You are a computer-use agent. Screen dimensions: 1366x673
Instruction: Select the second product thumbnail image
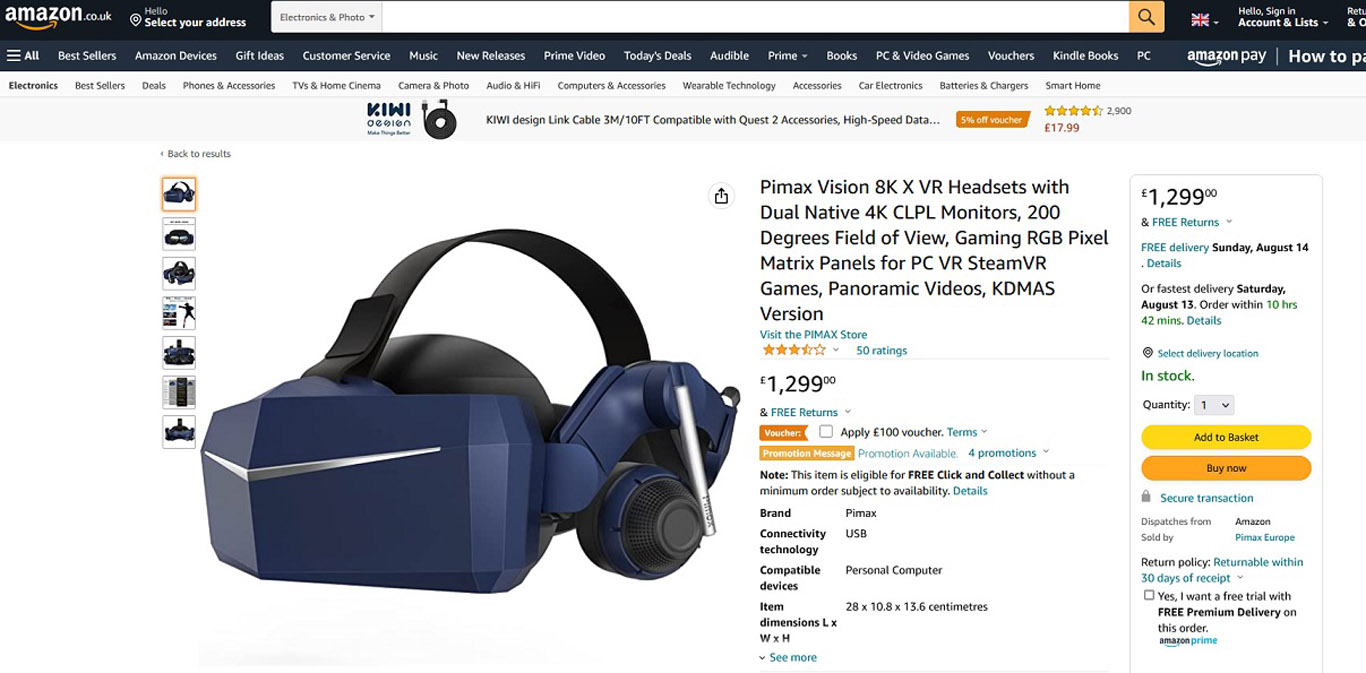[x=179, y=234]
